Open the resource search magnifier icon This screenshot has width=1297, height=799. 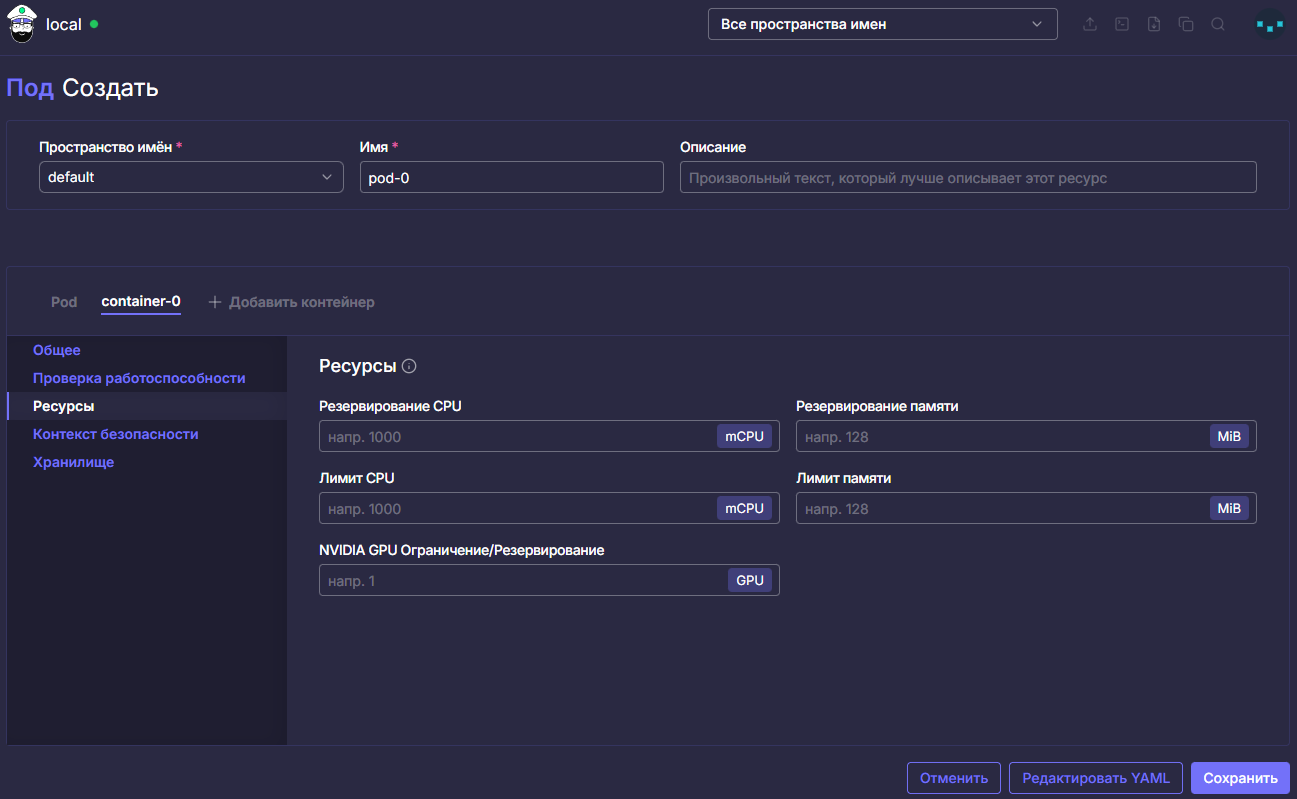[1218, 24]
